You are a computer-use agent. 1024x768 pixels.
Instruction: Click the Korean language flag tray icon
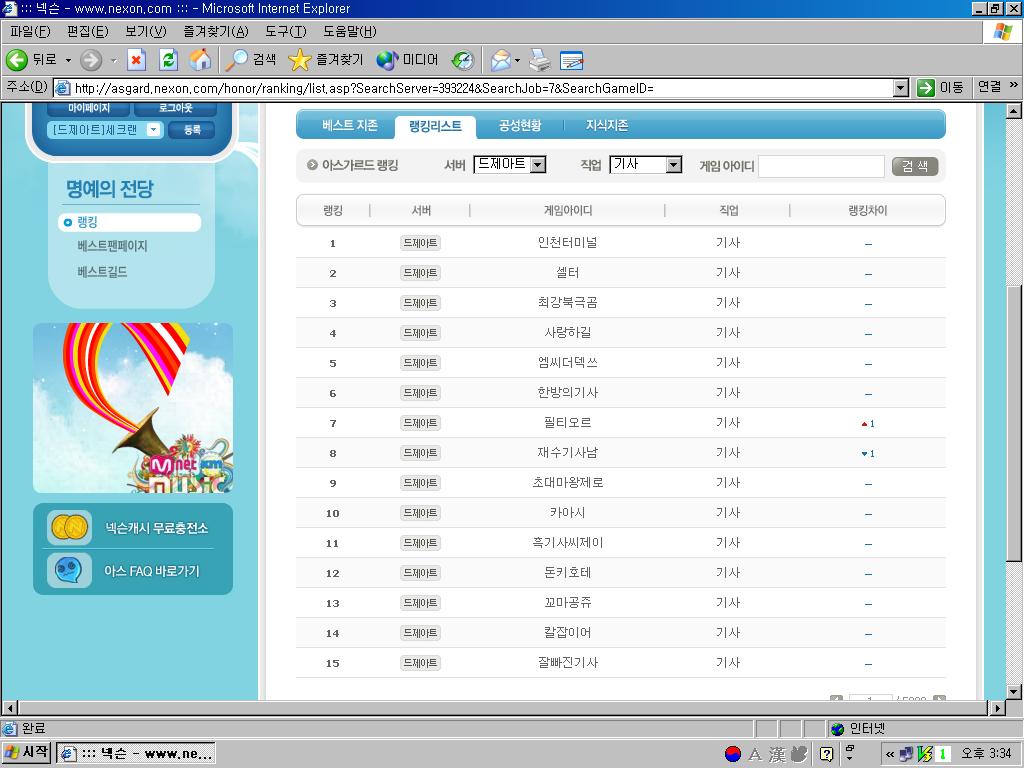[x=733, y=754]
